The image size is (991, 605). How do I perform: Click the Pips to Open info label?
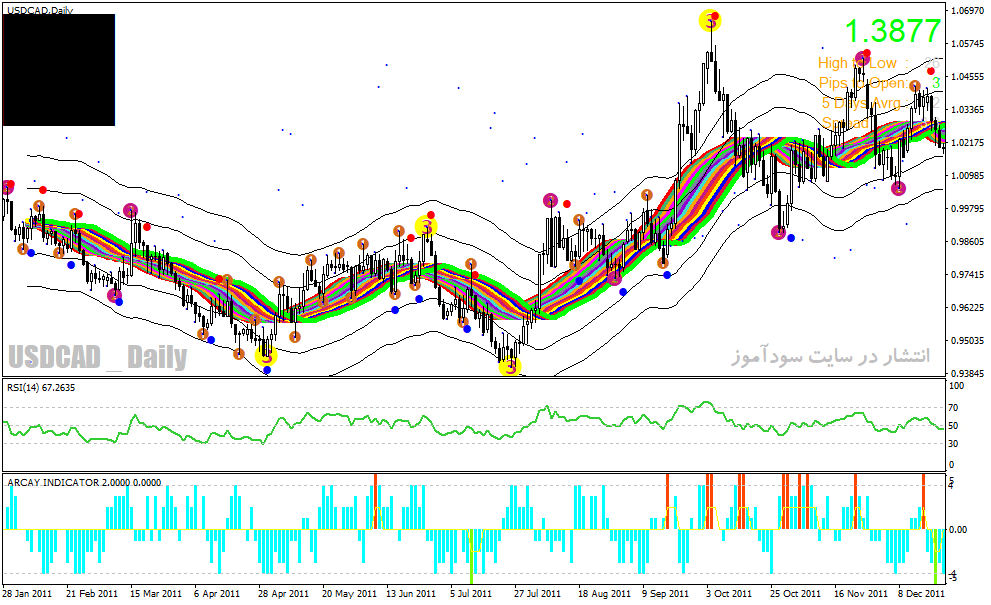pos(863,83)
